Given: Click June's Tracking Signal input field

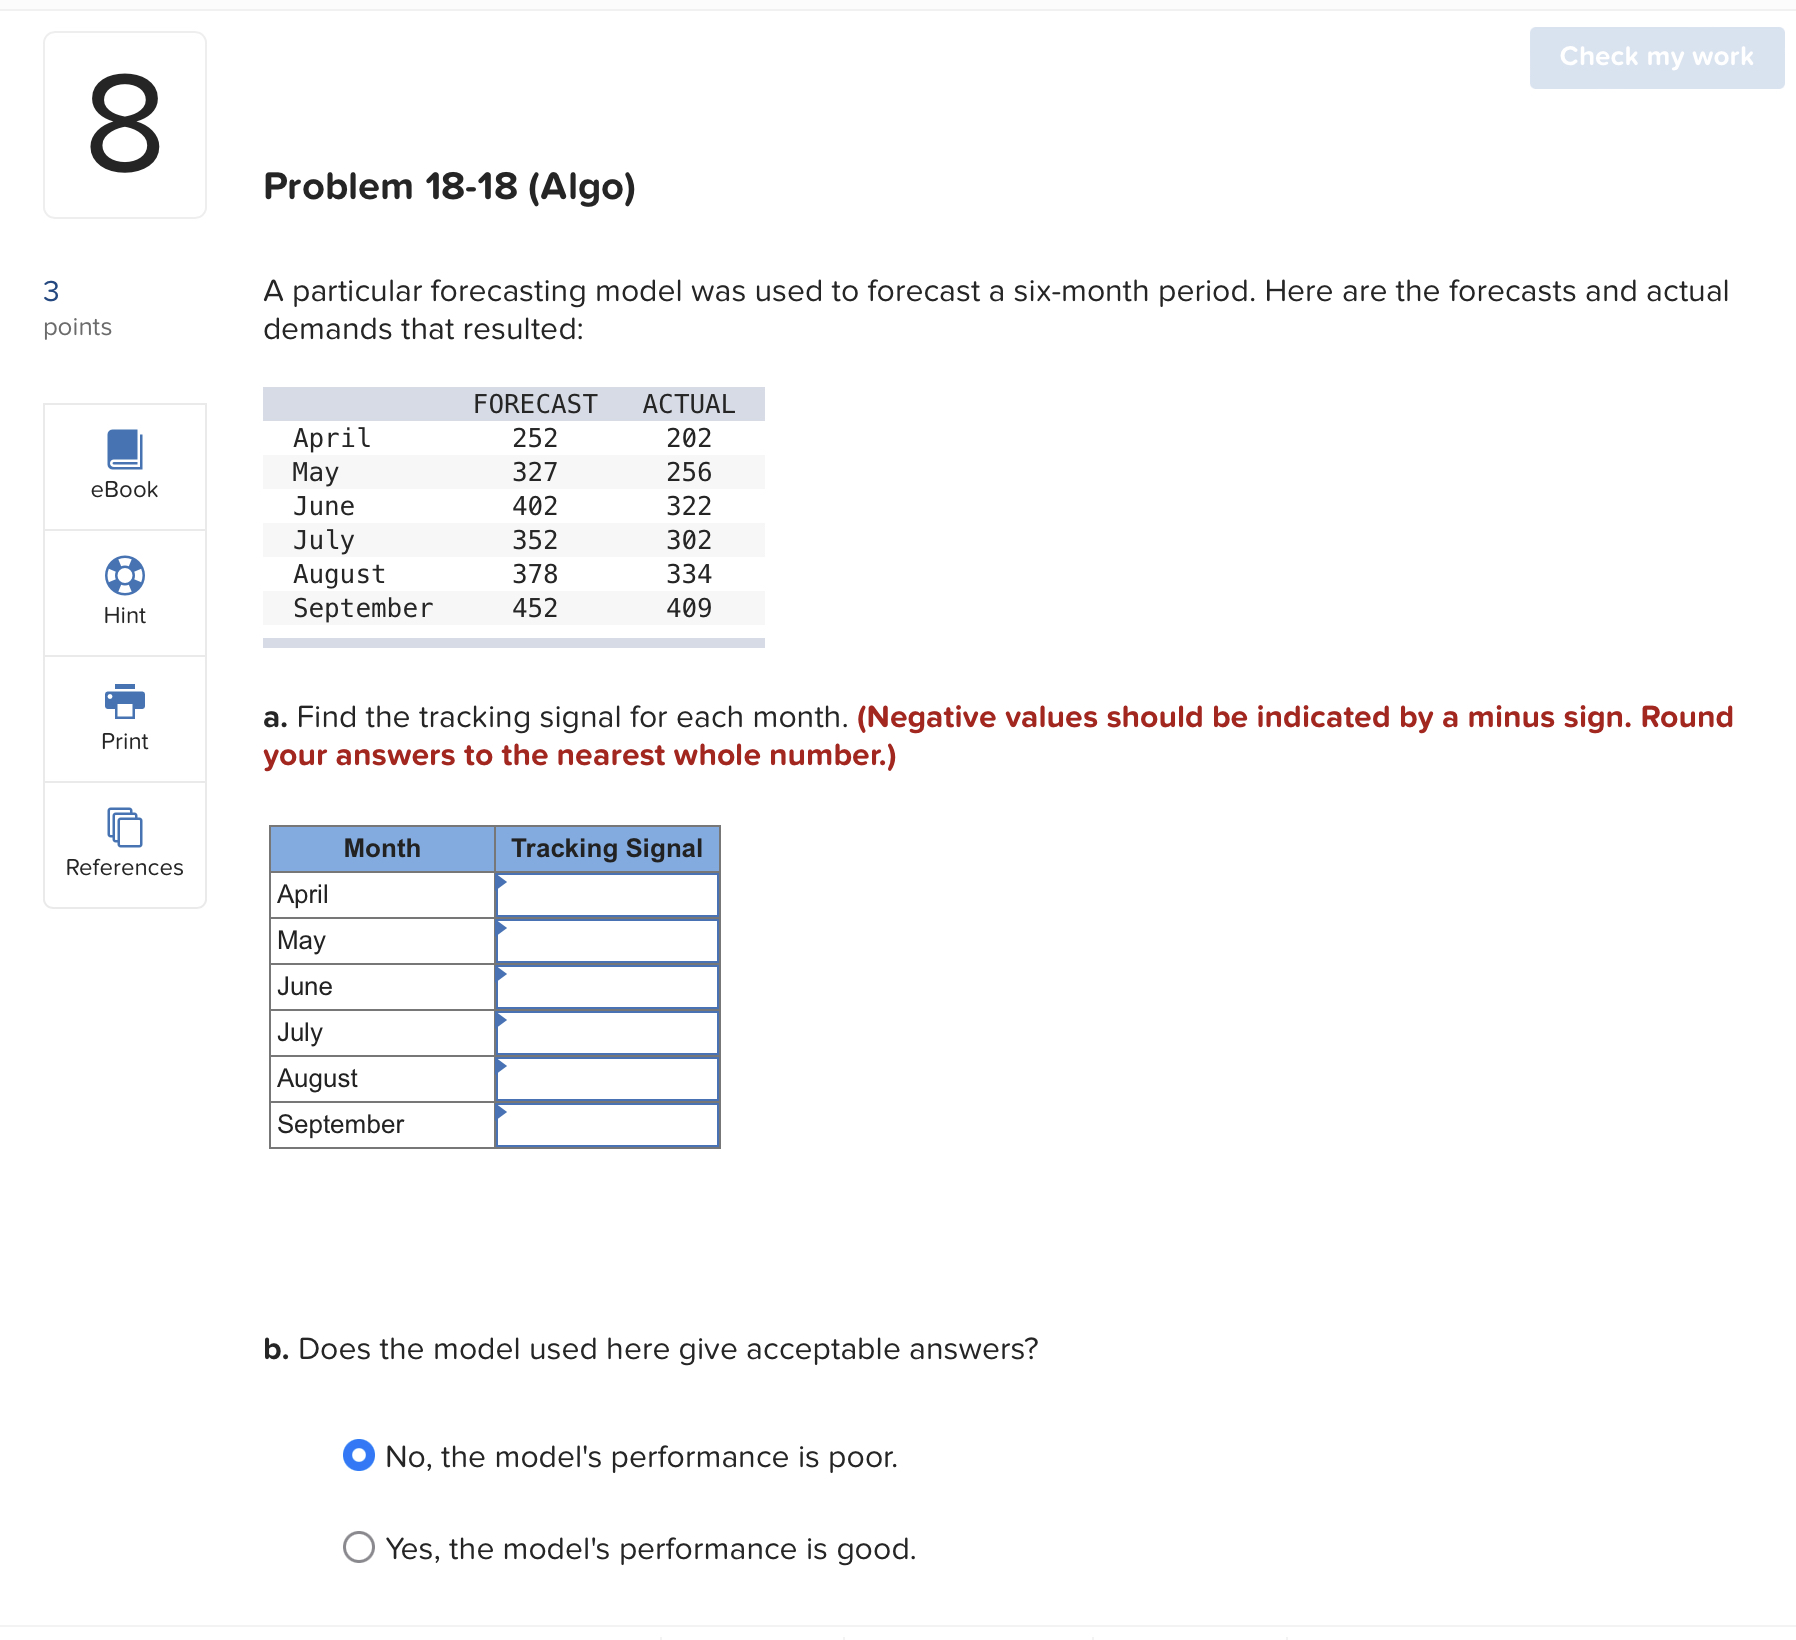Looking at the screenshot, I should click(606, 986).
